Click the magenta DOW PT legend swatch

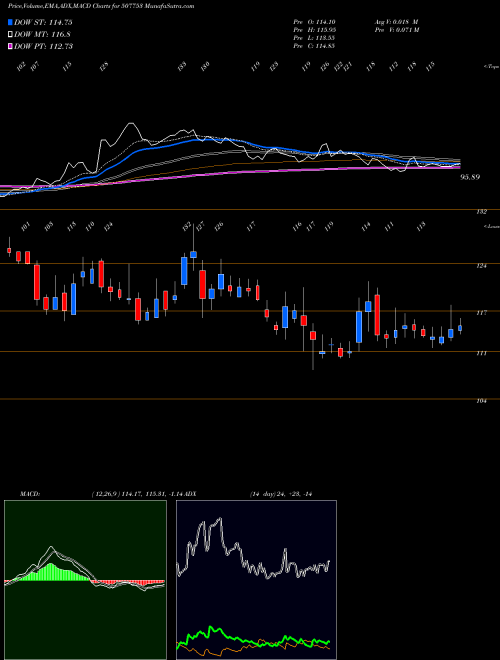[x=10, y=46]
